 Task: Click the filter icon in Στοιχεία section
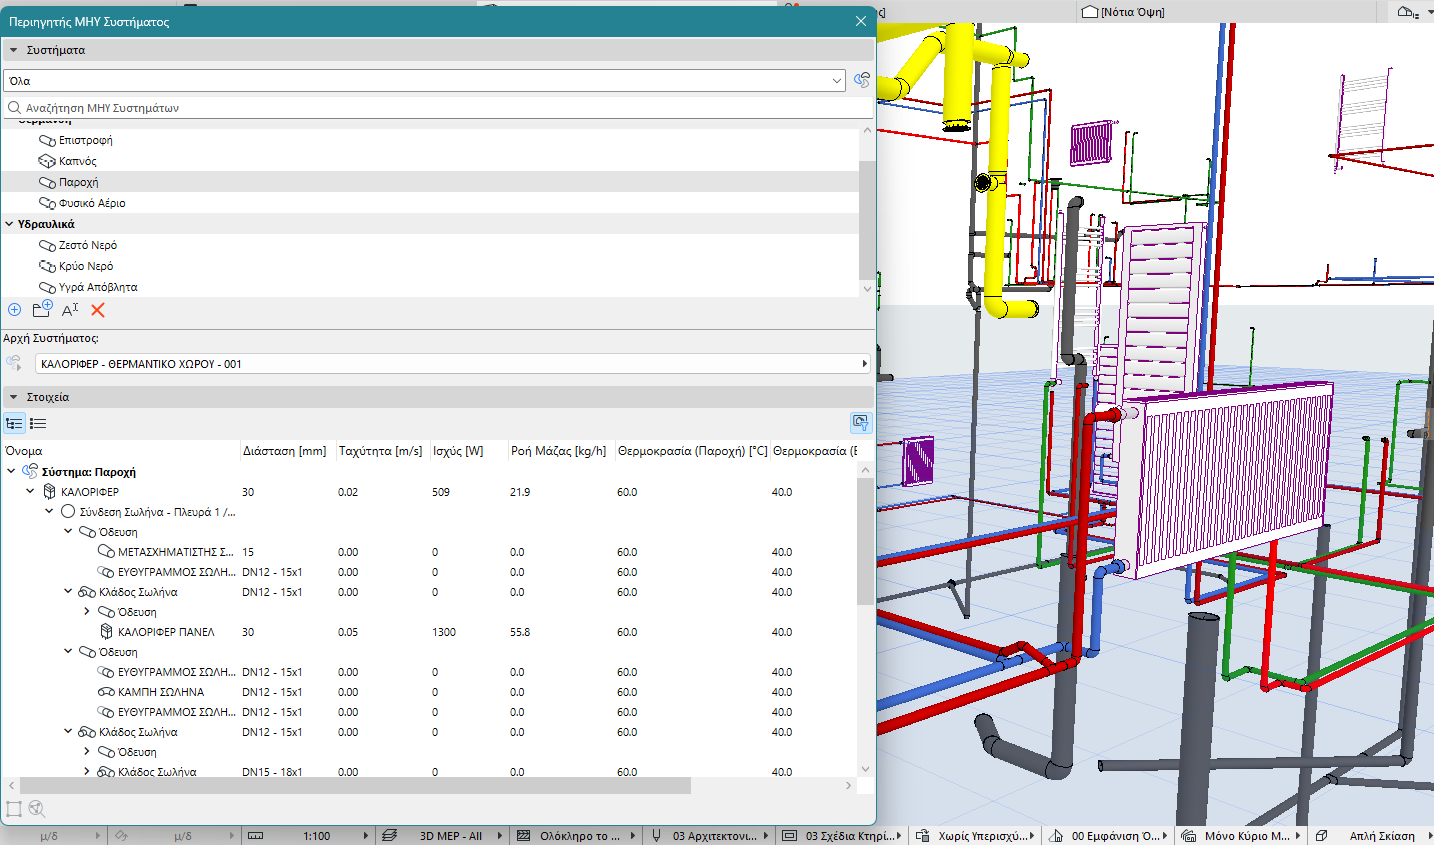pyautogui.click(x=860, y=422)
